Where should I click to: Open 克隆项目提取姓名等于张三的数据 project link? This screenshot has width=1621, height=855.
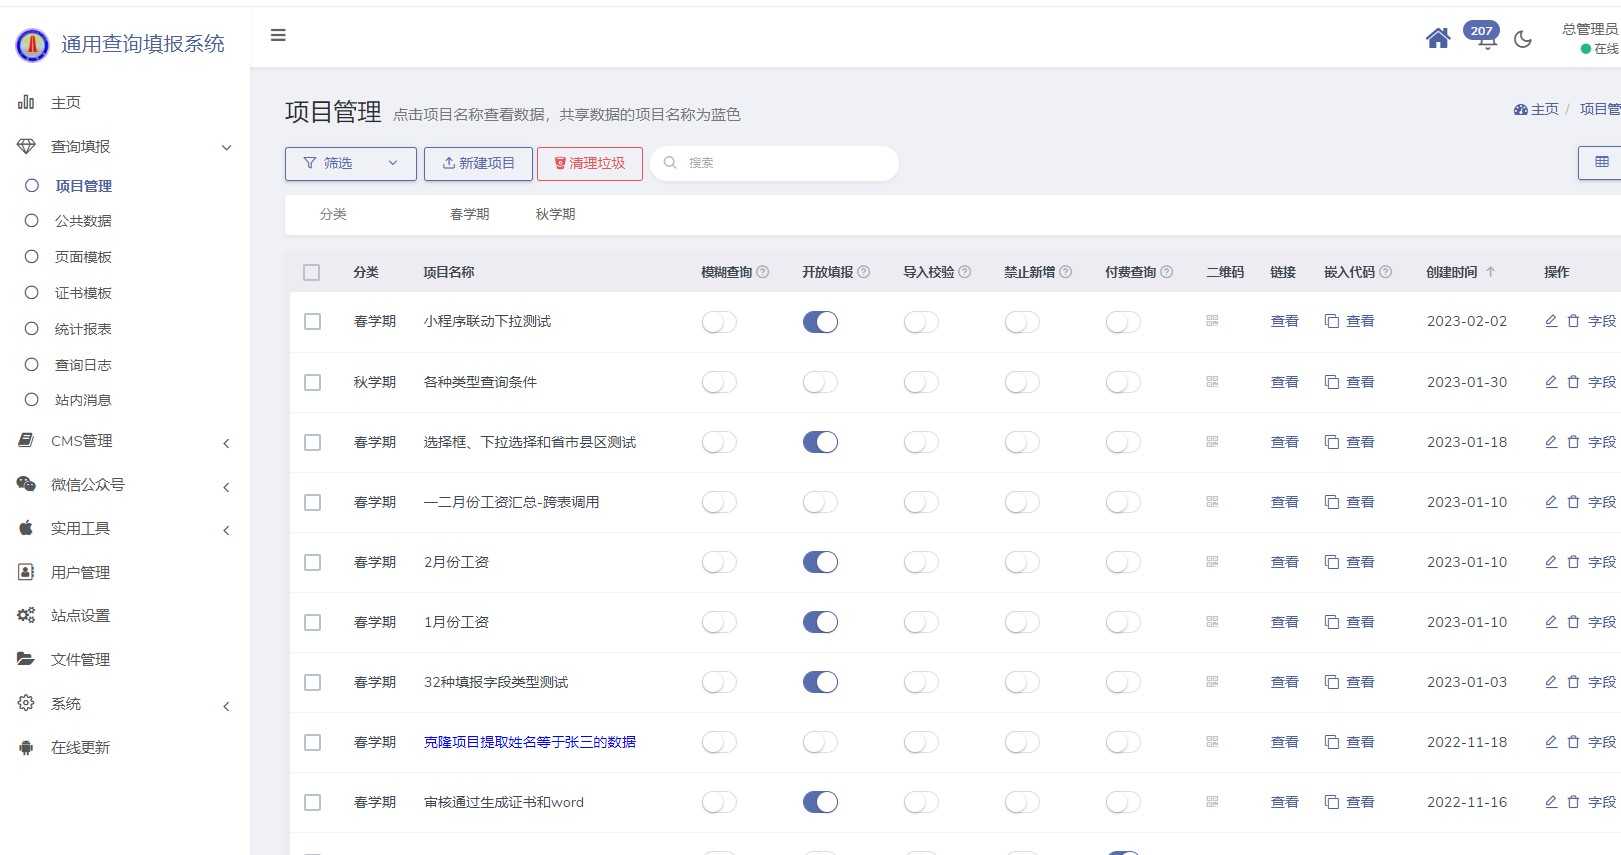pyautogui.click(x=530, y=742)
